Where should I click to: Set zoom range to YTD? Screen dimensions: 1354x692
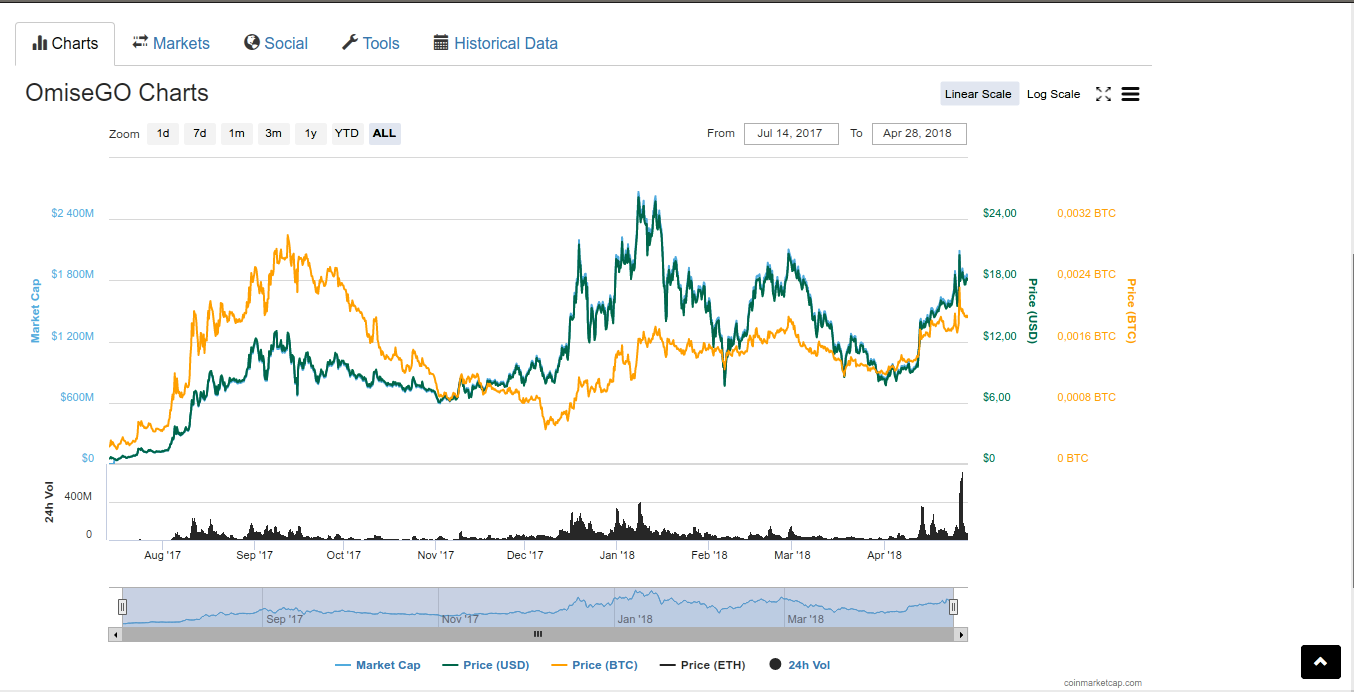[x=347, y=133]
